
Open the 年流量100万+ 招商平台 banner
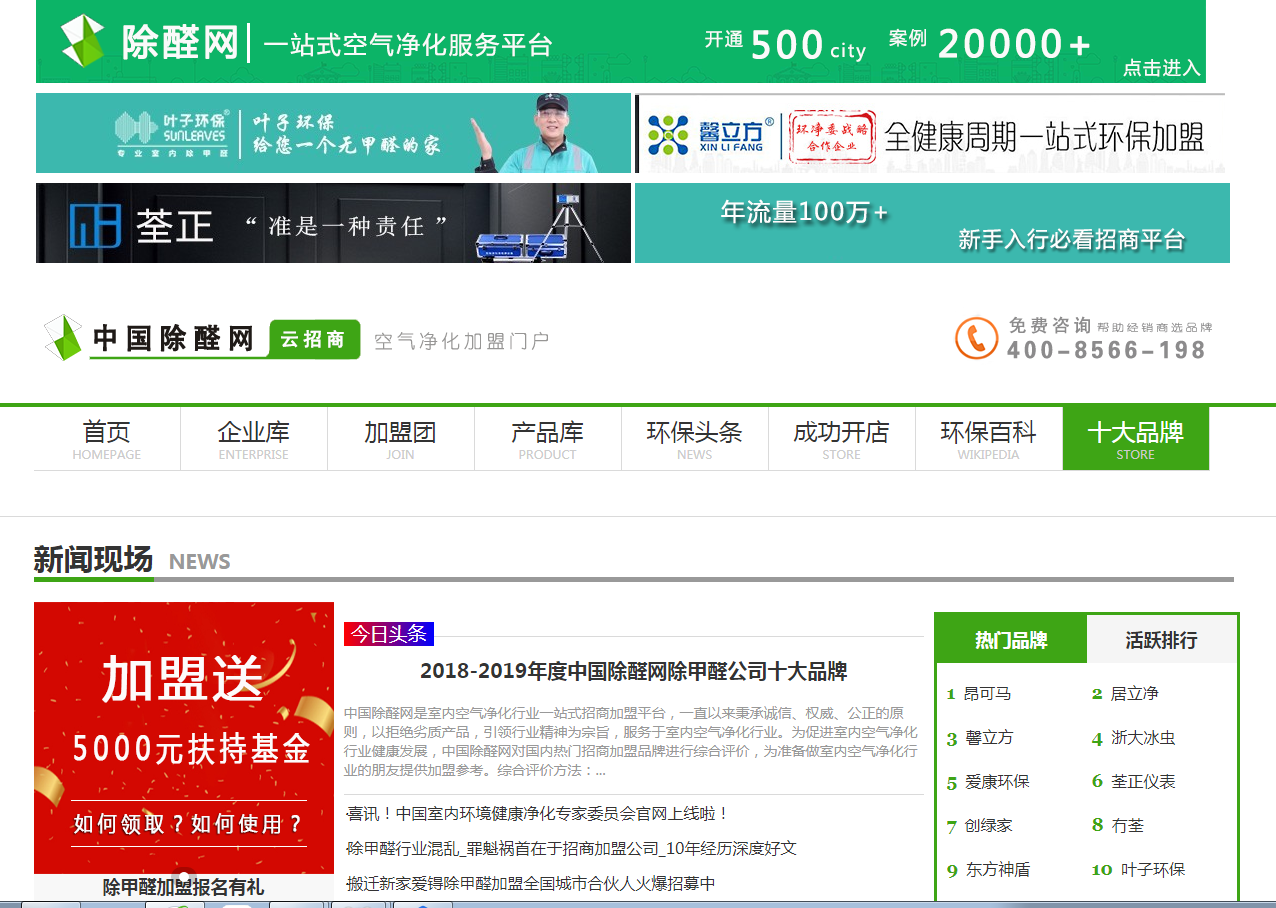[x=932, y=223]
